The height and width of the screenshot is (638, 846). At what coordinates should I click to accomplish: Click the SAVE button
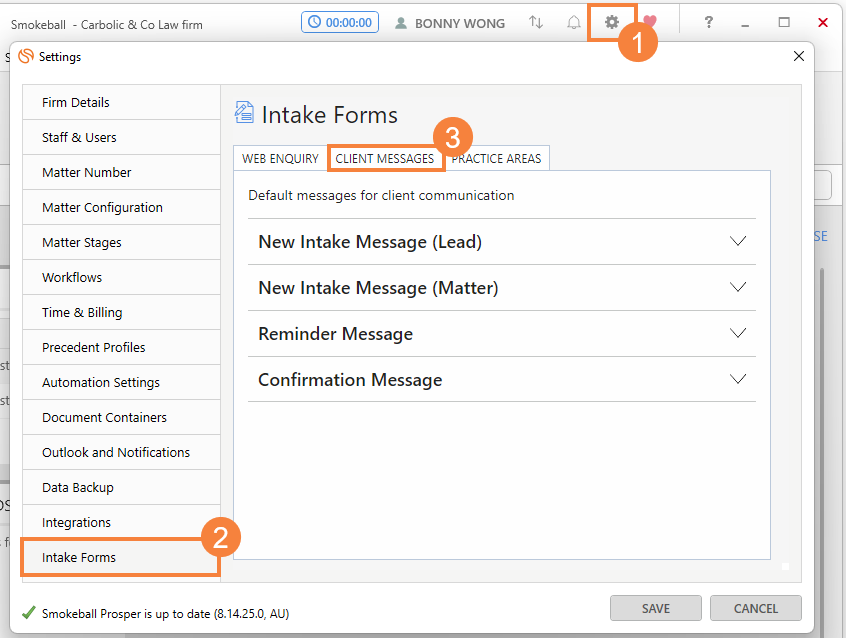click(656, 608)
